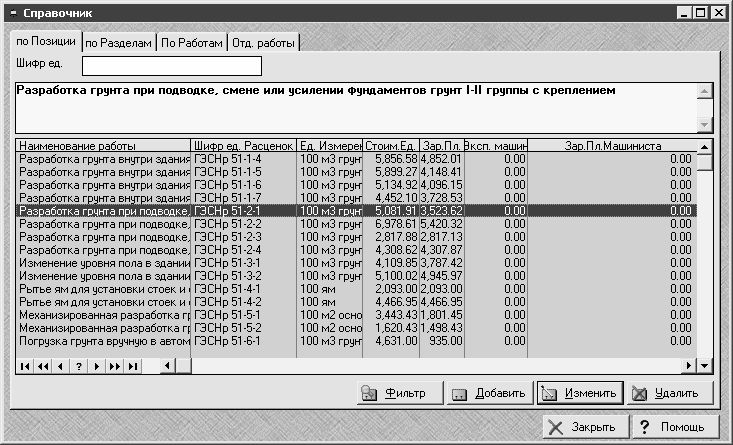Go to next record arrow
Viewport: 733px width, 445px height.
pos(97,366)
